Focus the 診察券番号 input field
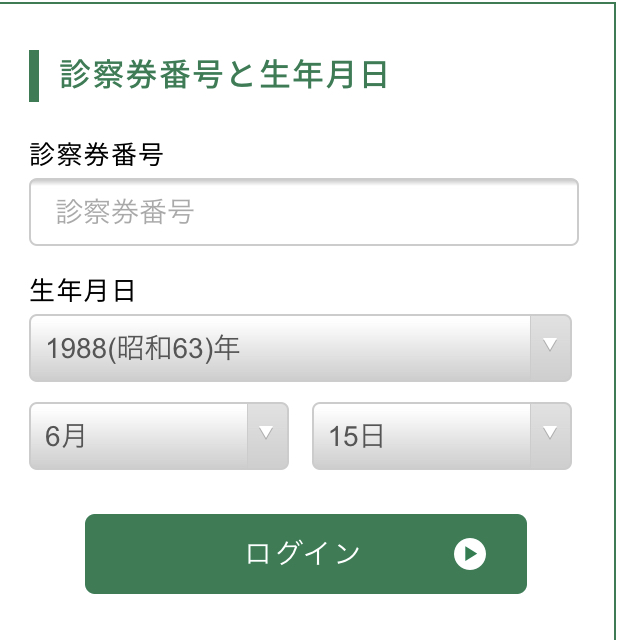The image size is (619, 640). coord(304,212)
